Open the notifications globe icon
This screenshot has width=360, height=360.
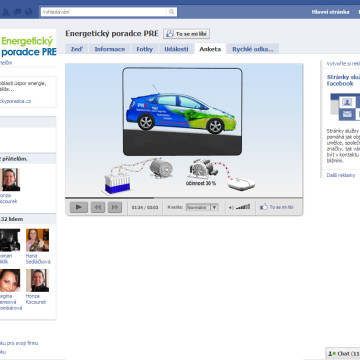[29, 12]
